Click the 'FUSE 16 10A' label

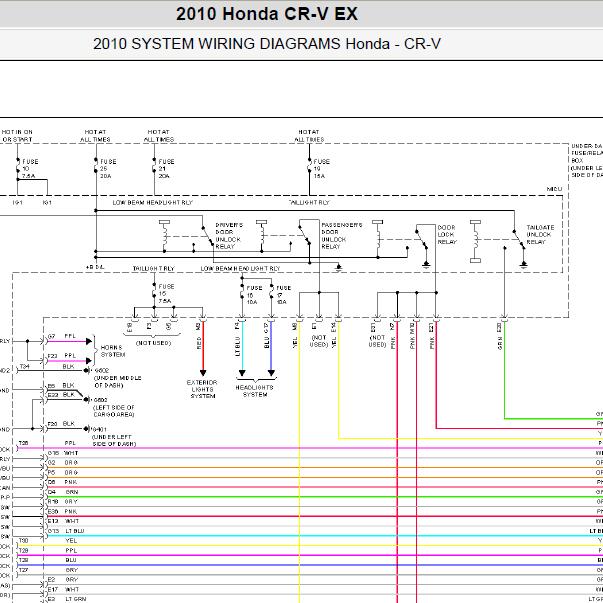coord(254,295)
